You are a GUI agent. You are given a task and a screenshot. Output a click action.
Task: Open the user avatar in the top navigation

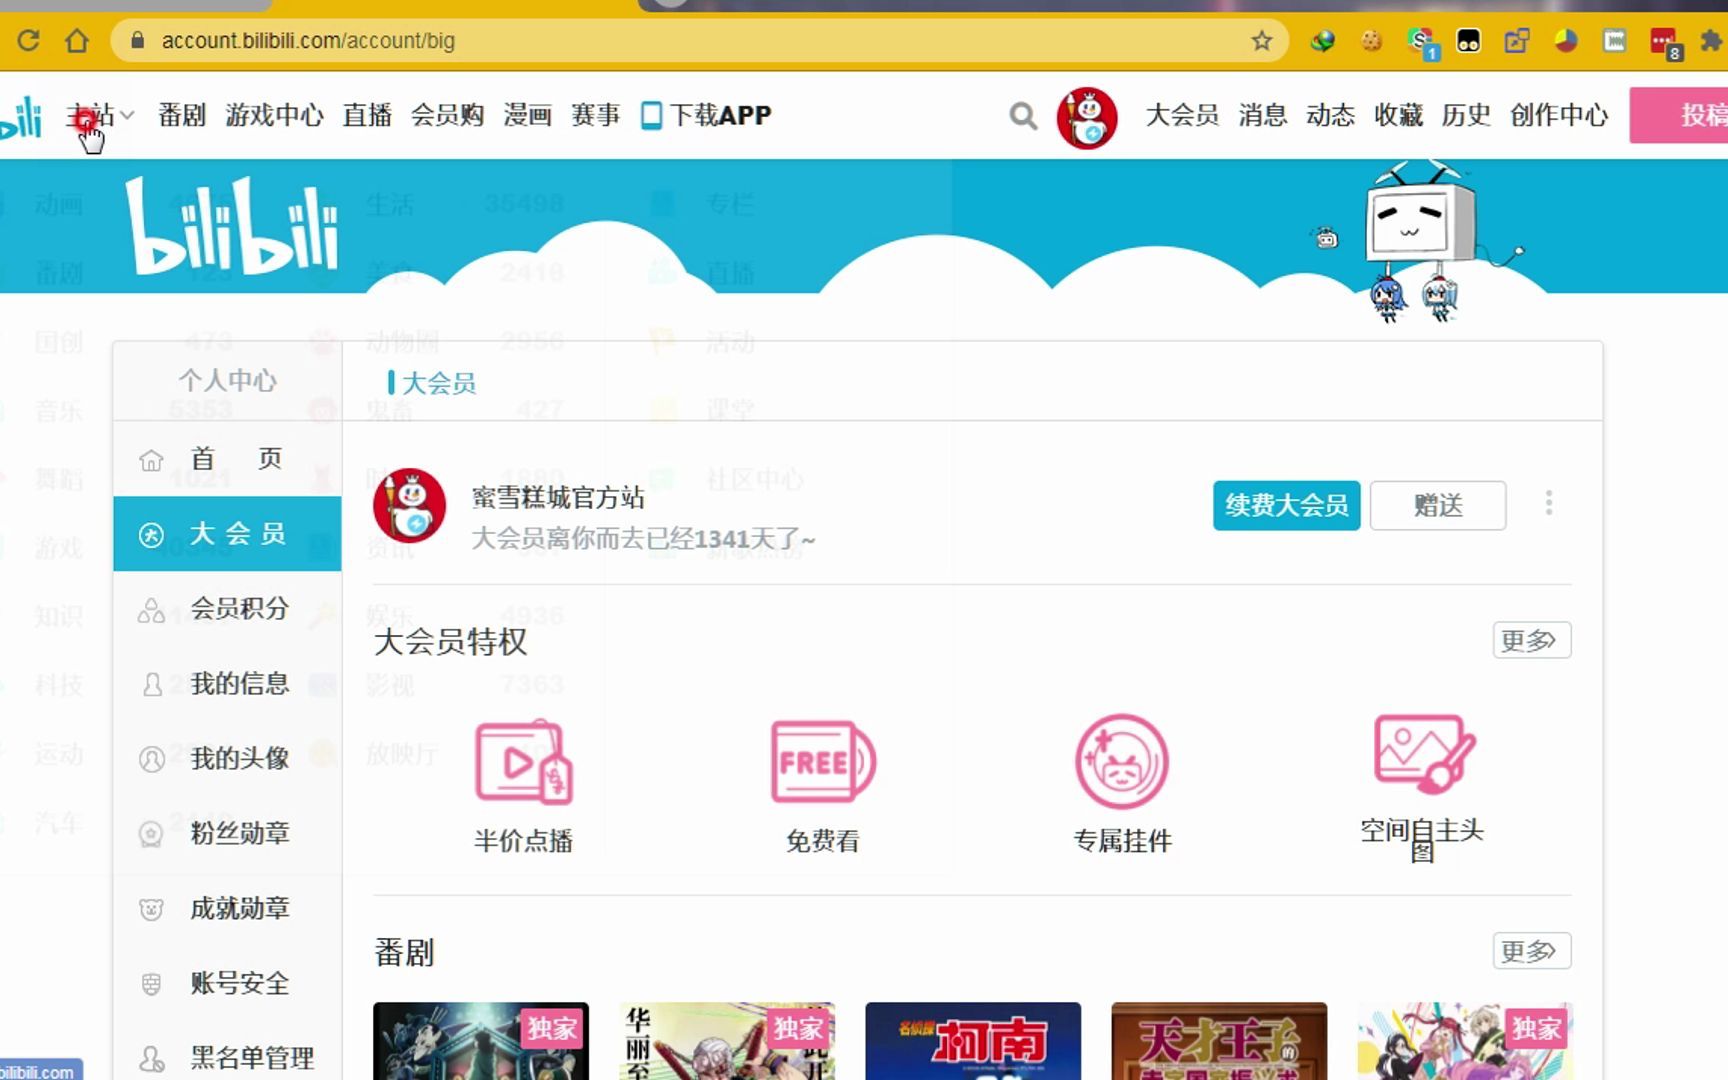pos(1087,117)
